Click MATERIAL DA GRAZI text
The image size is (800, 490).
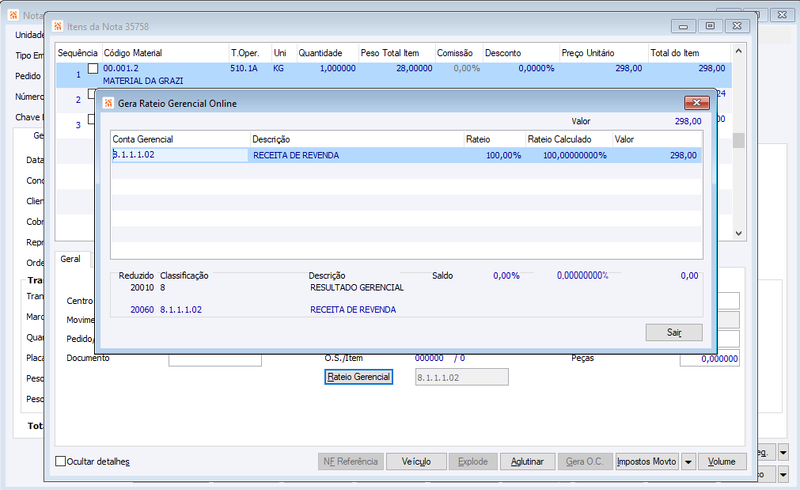[143, 81]
